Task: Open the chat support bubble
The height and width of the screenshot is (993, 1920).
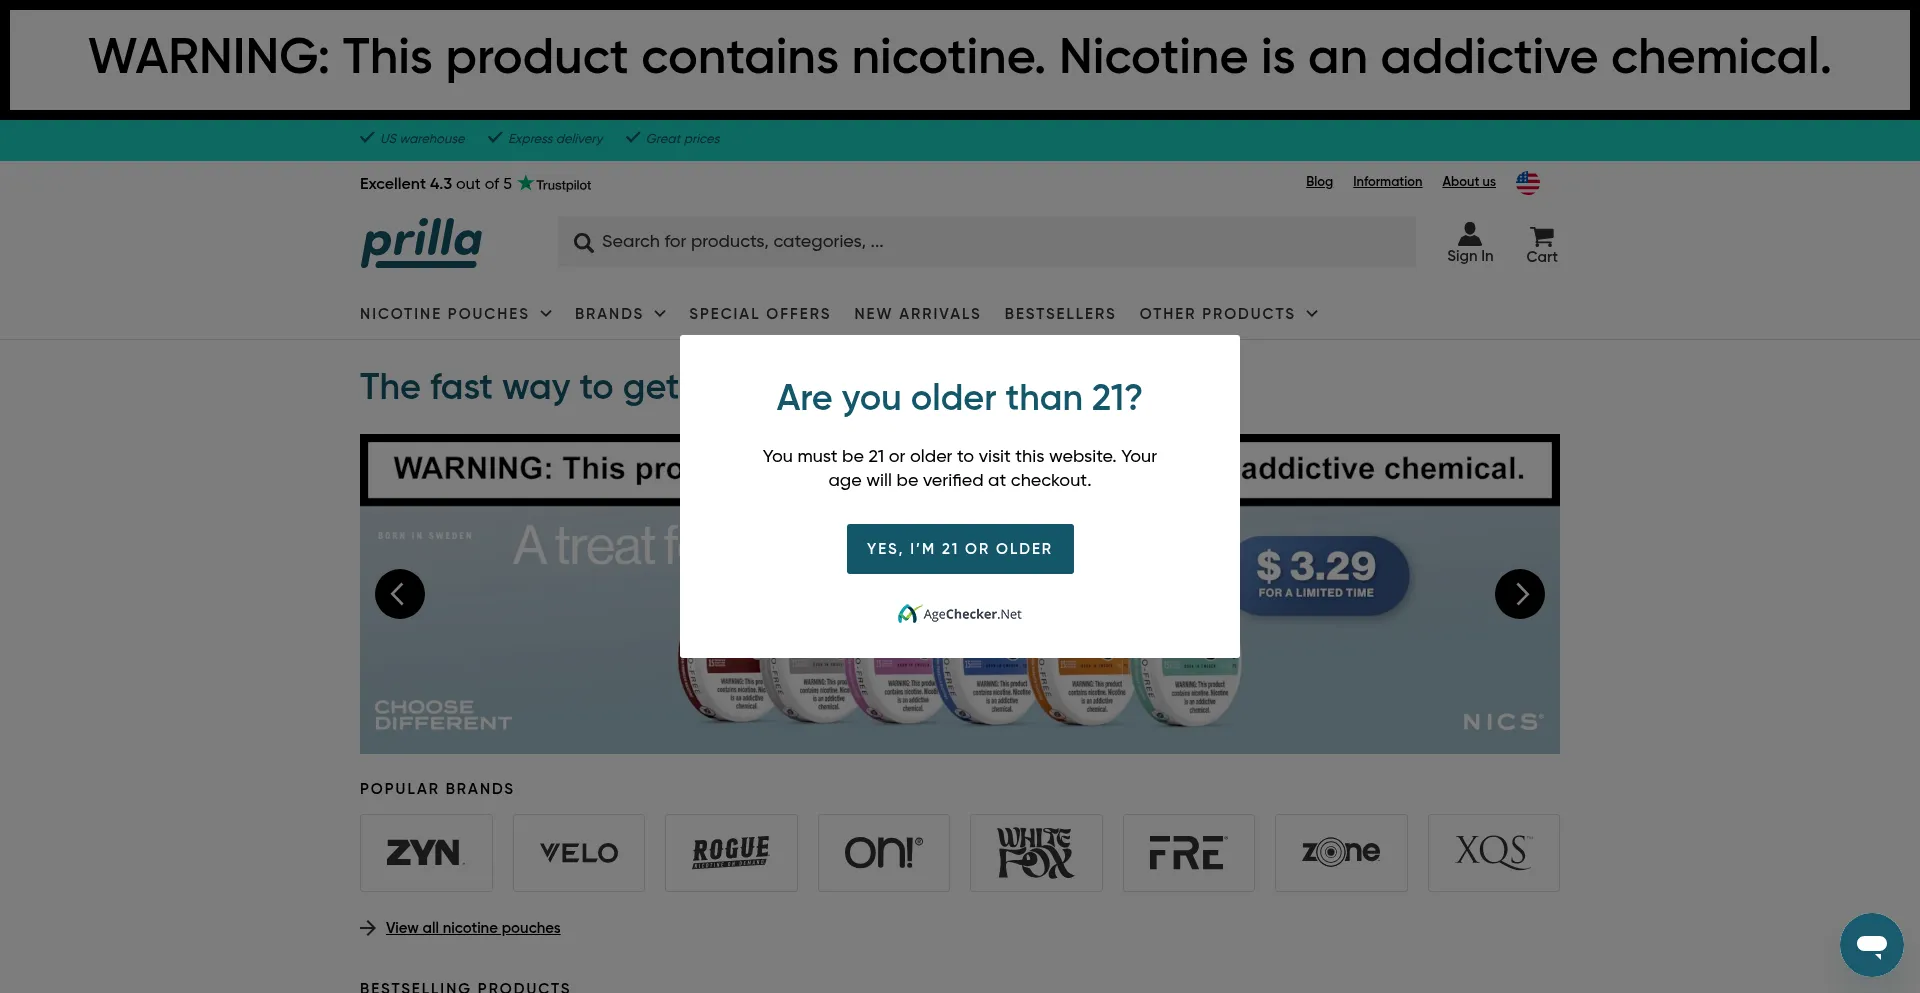Action: (1871, 944)
